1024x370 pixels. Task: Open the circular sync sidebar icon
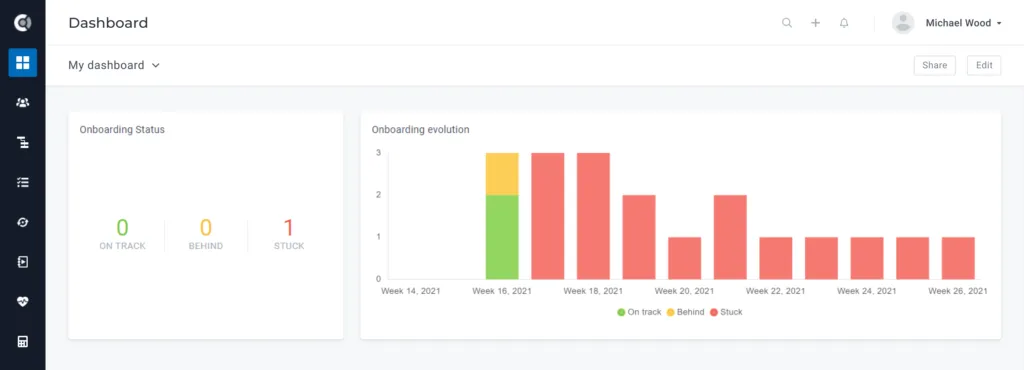pyautogui.click(x=23, y=222)
